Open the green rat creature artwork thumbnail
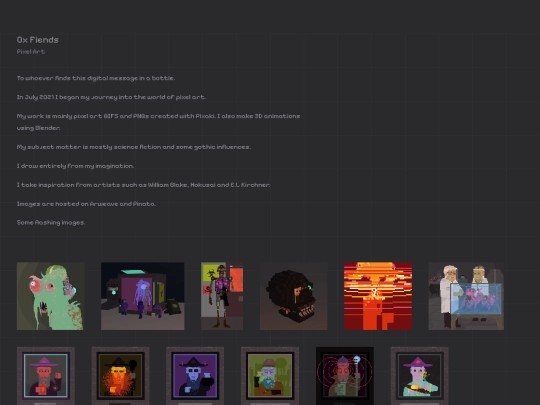 [x=50, y=296]
